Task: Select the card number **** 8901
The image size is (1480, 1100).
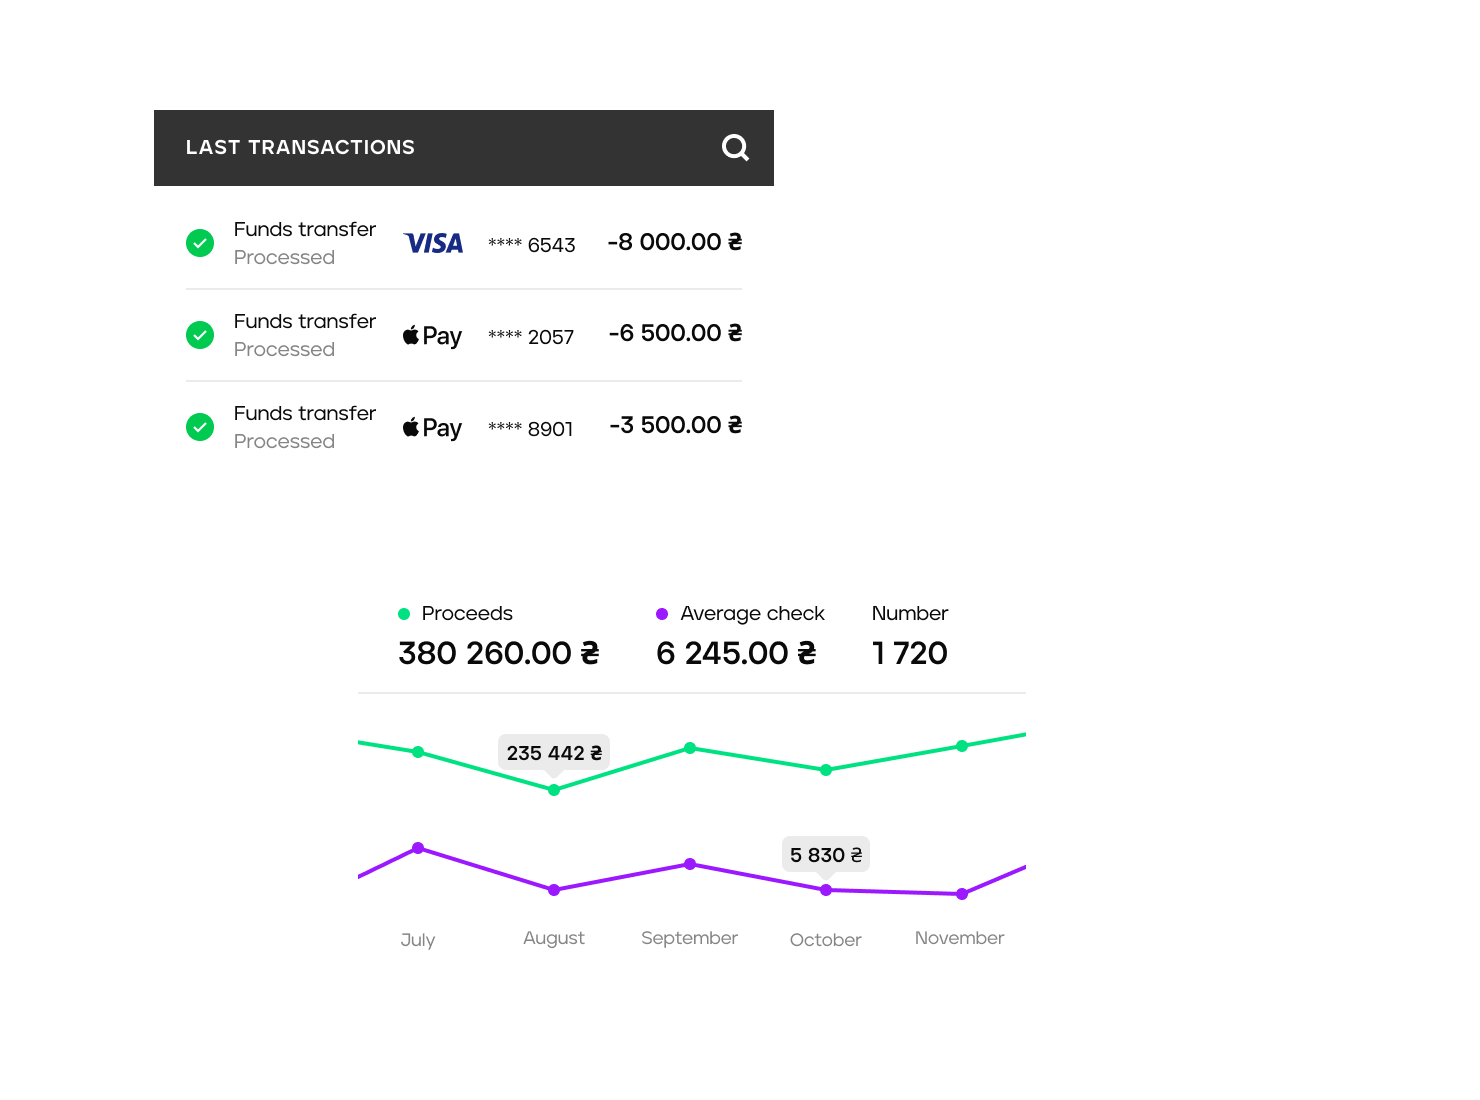Action: coord(531,429)
